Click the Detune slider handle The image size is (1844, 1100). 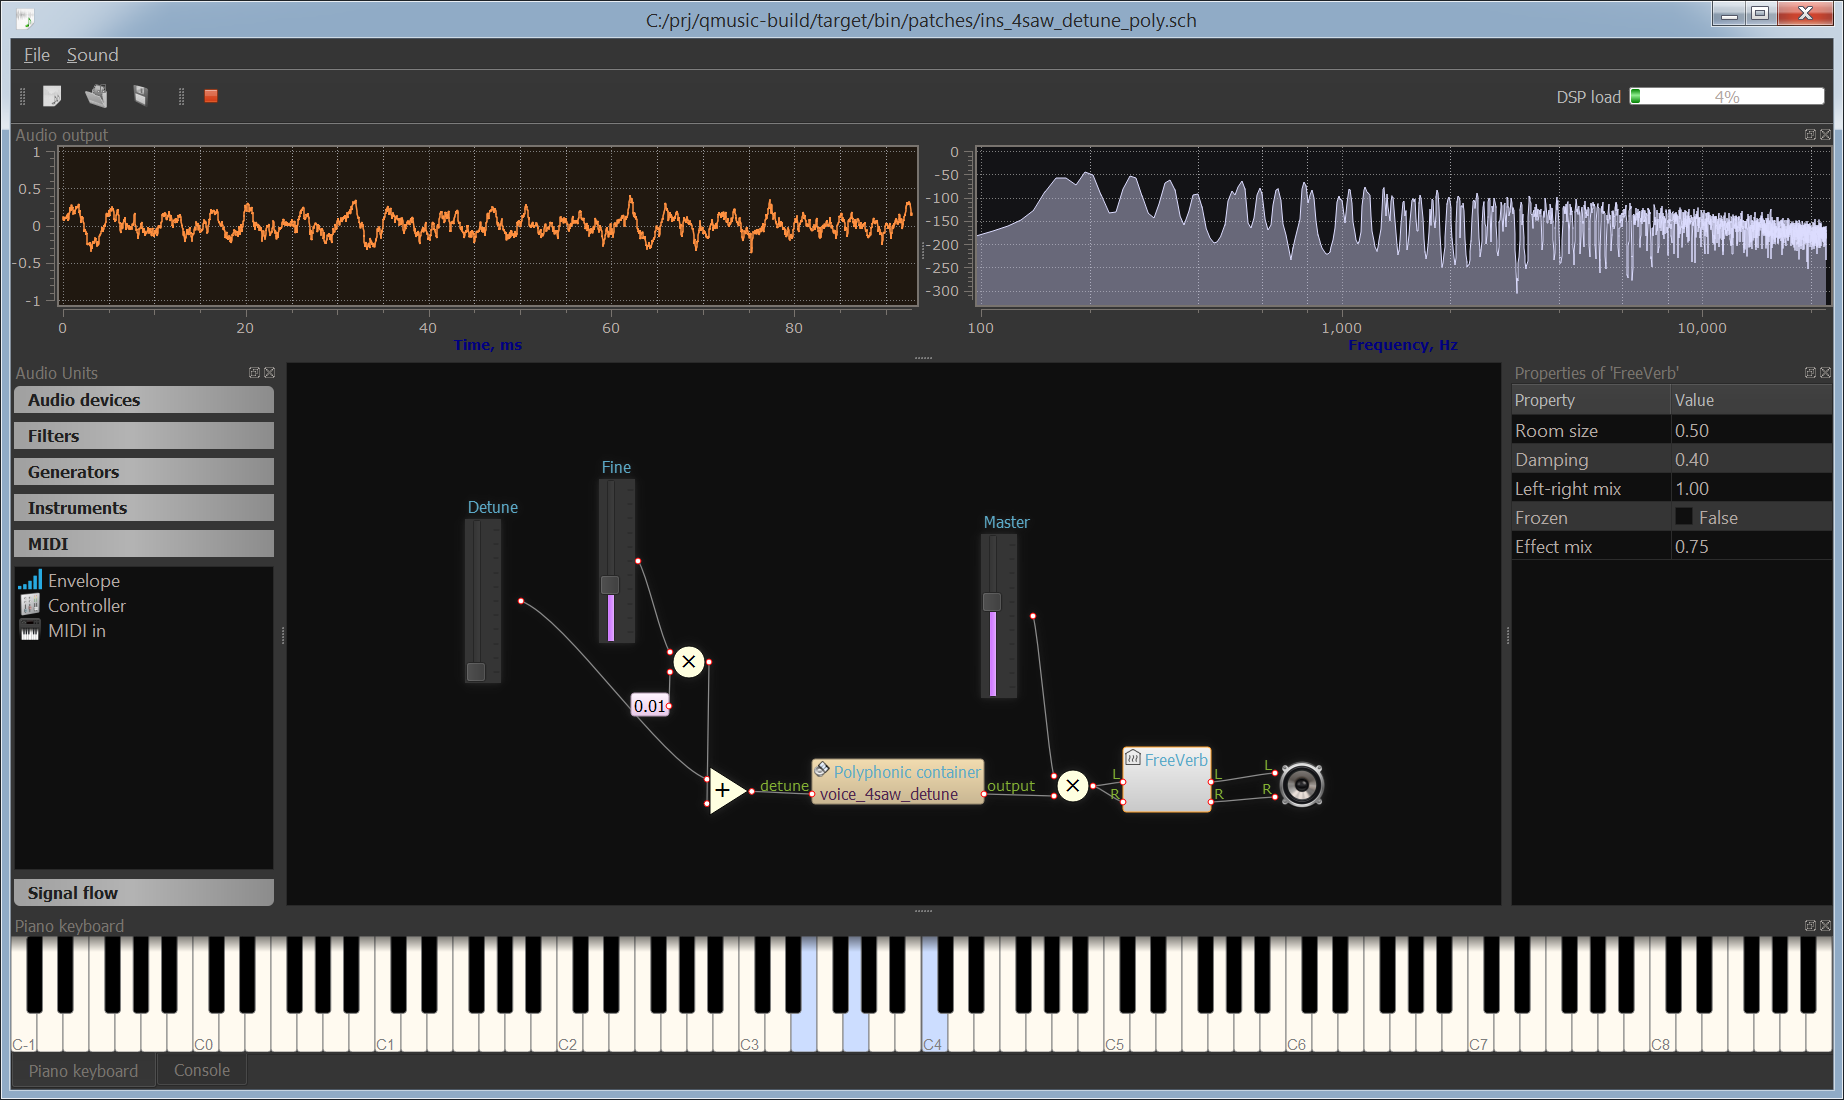click(x=476, y=672)
